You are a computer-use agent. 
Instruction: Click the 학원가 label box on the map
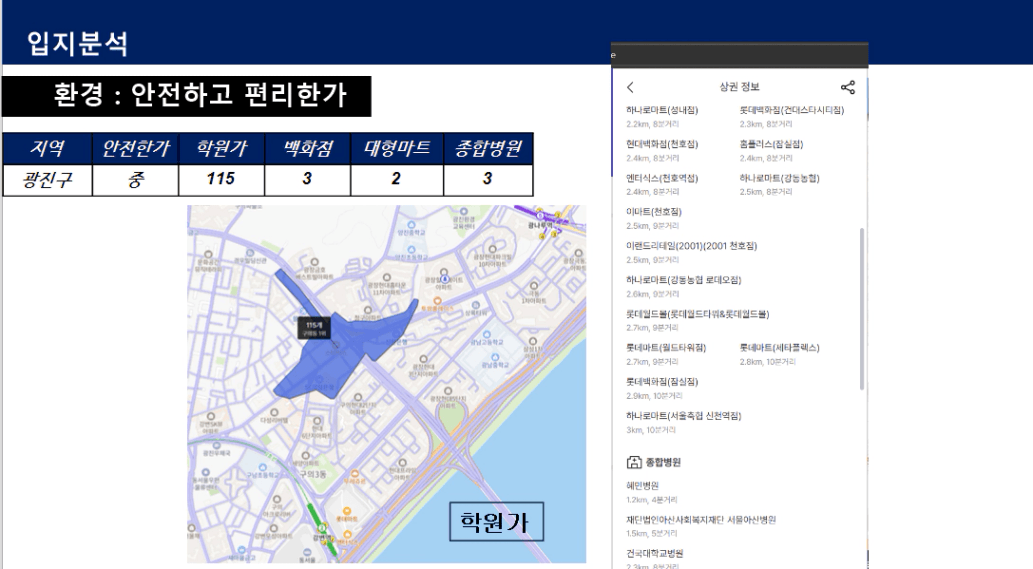(x=496, y=522)
